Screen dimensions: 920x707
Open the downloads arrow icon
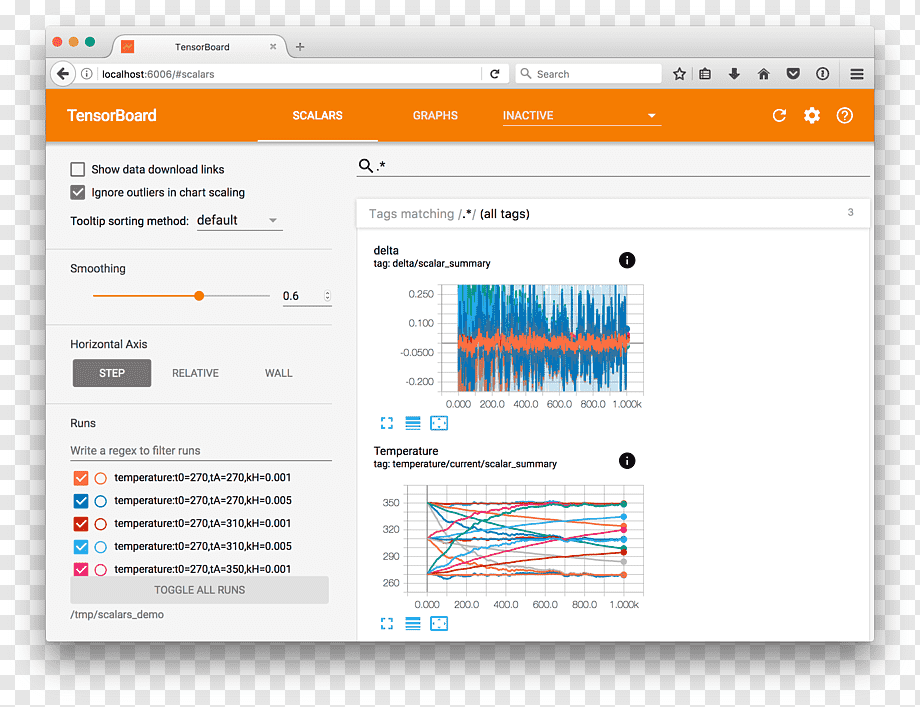pos(734,74)
